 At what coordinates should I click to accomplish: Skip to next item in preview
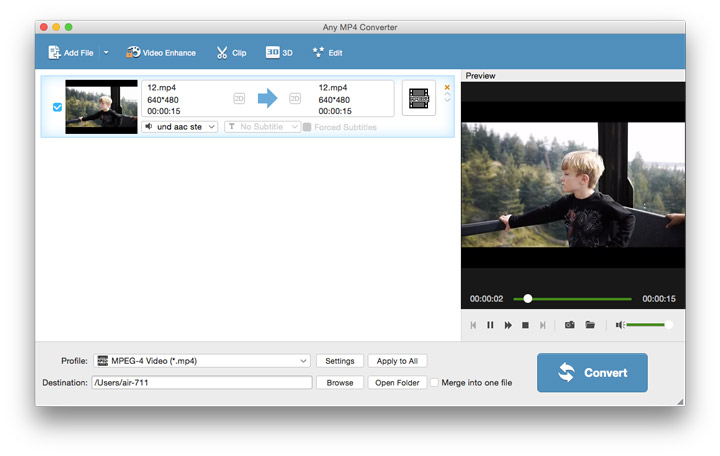coord(543,325)
